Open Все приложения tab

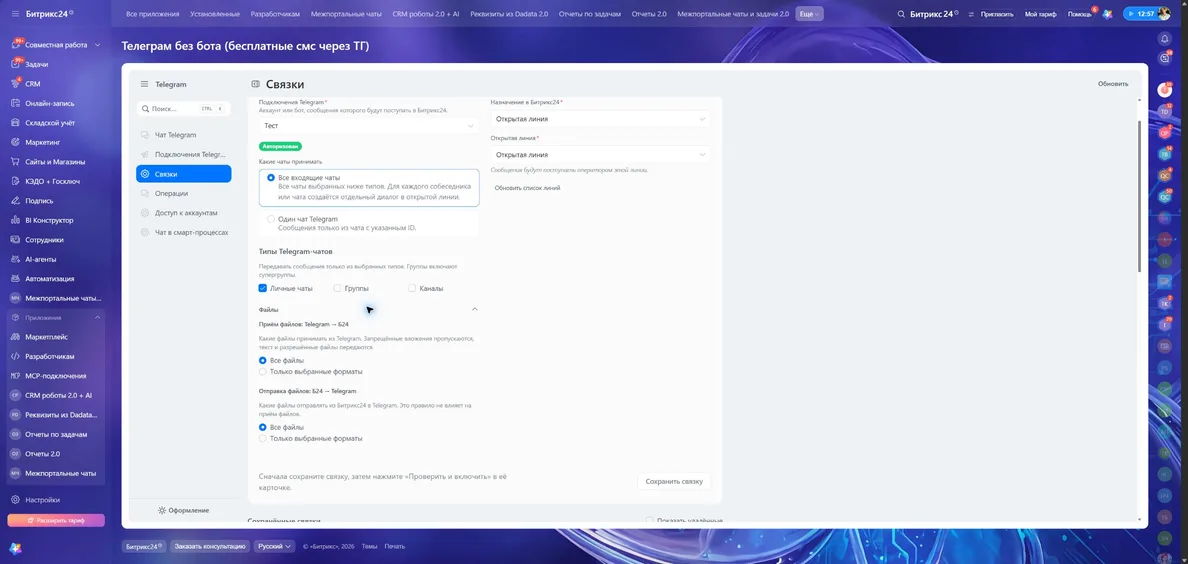[152, 14]
